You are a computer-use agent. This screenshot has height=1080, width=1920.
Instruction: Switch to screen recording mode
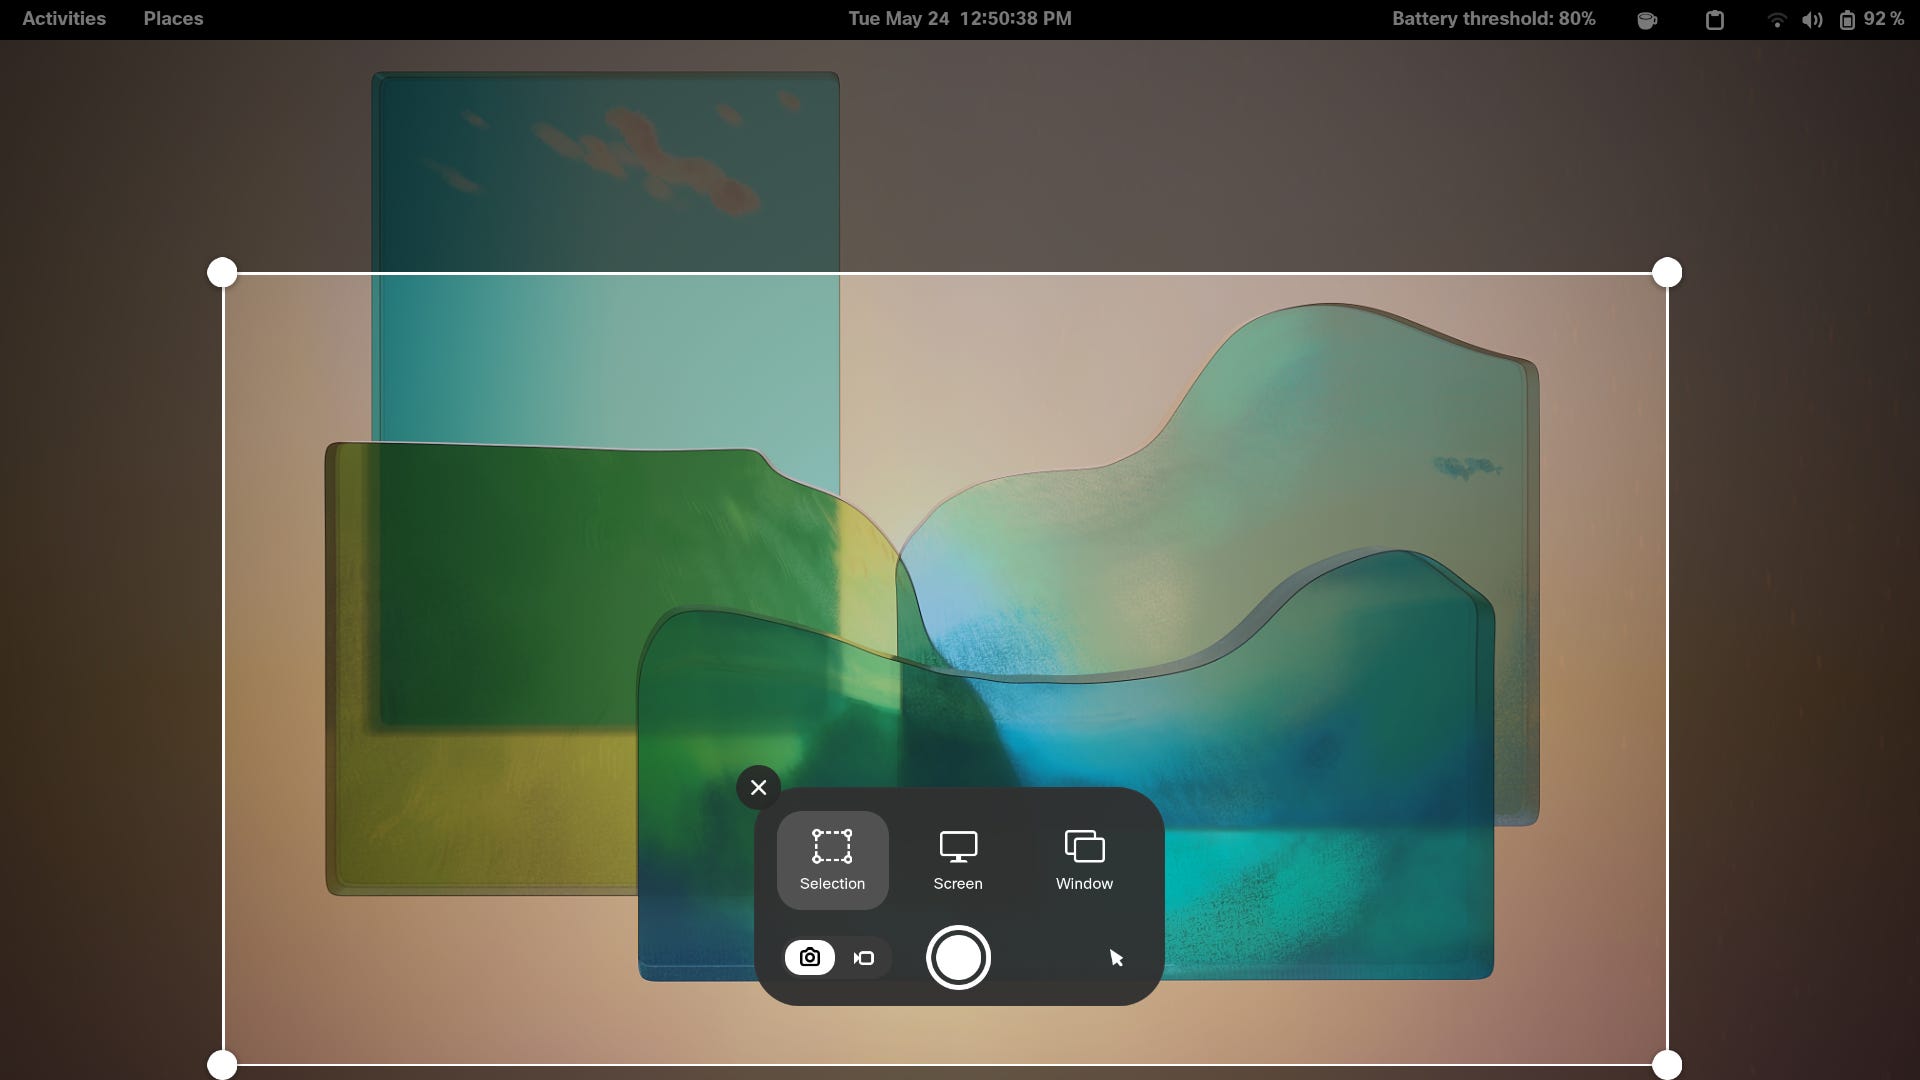[x=864, y=958]
